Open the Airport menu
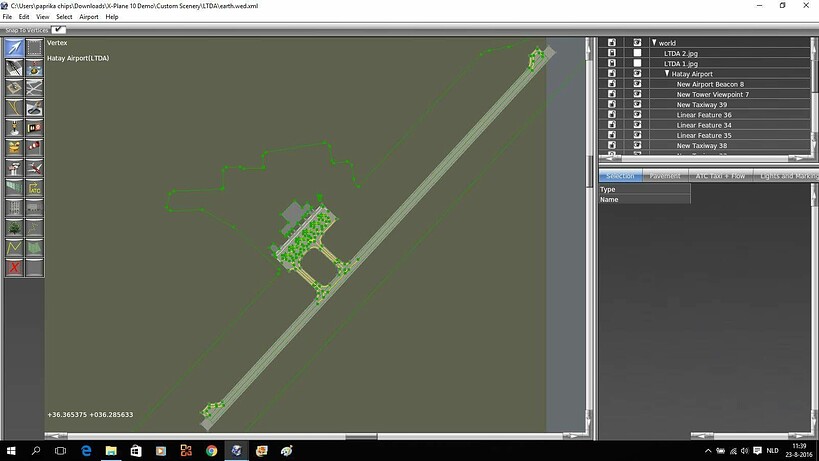Viewport: 819px width, 461px height. pos(89,17)
